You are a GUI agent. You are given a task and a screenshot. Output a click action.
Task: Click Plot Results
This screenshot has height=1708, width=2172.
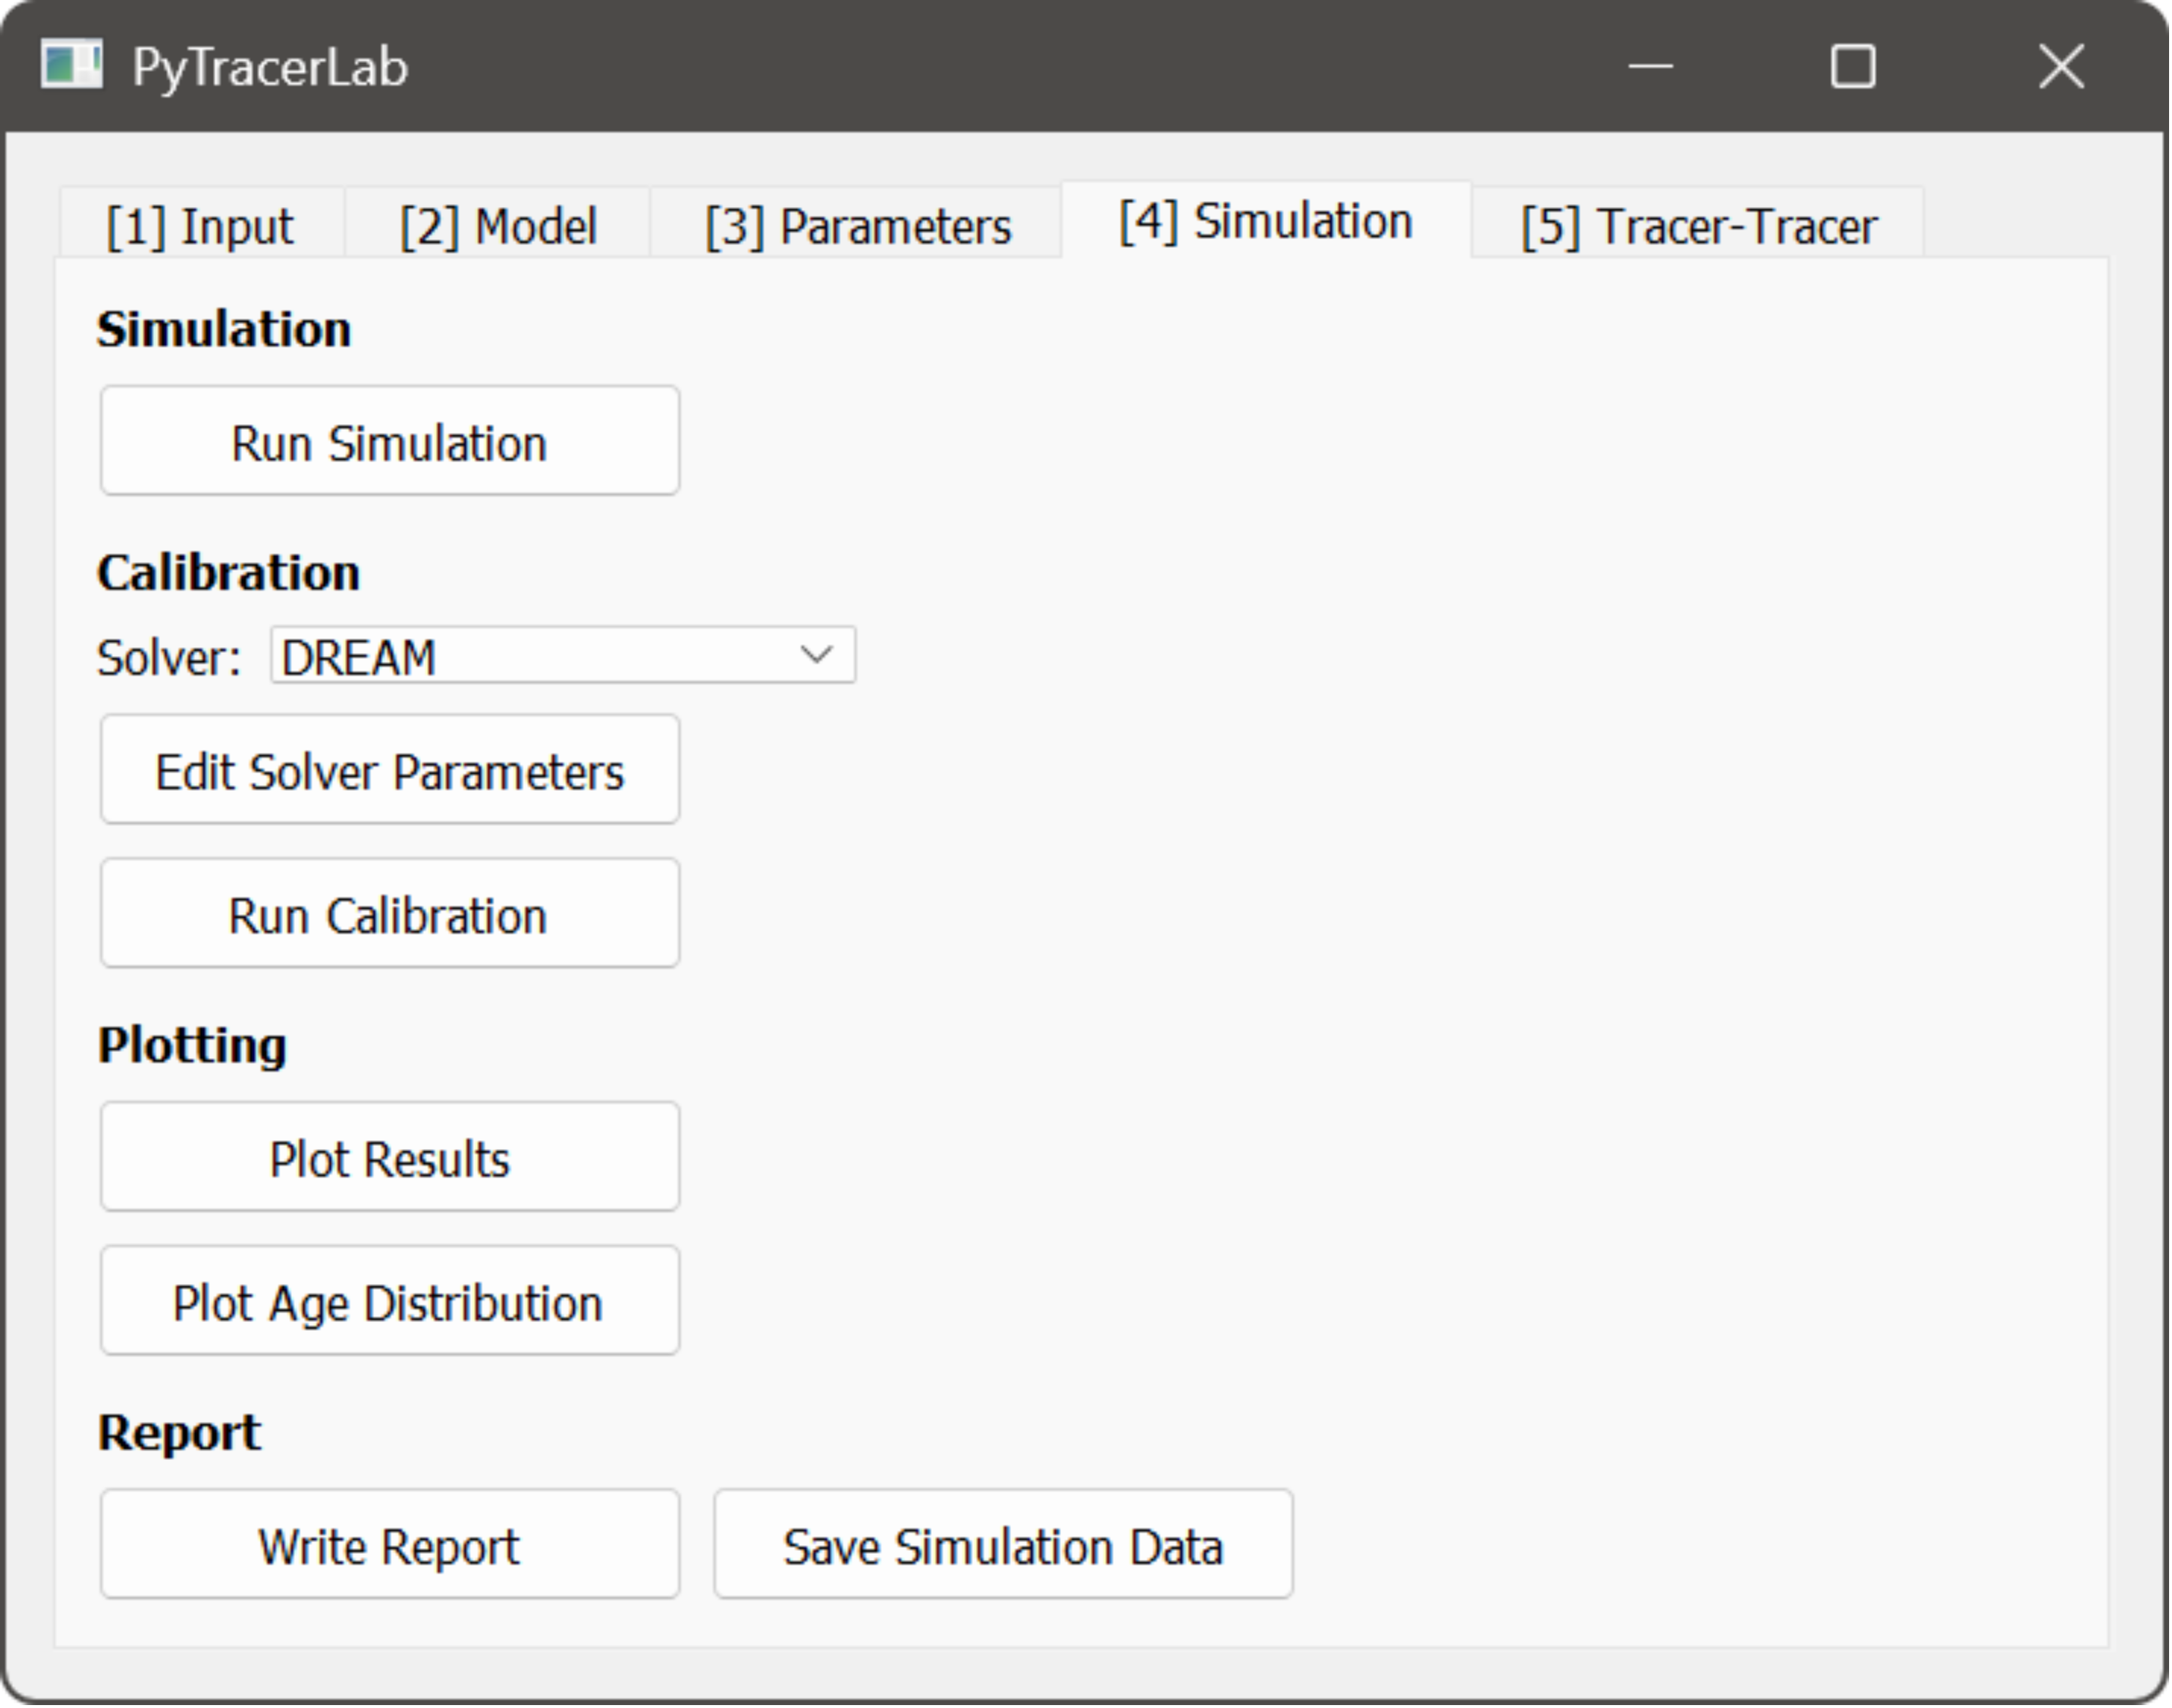[x=389, y=1157]
